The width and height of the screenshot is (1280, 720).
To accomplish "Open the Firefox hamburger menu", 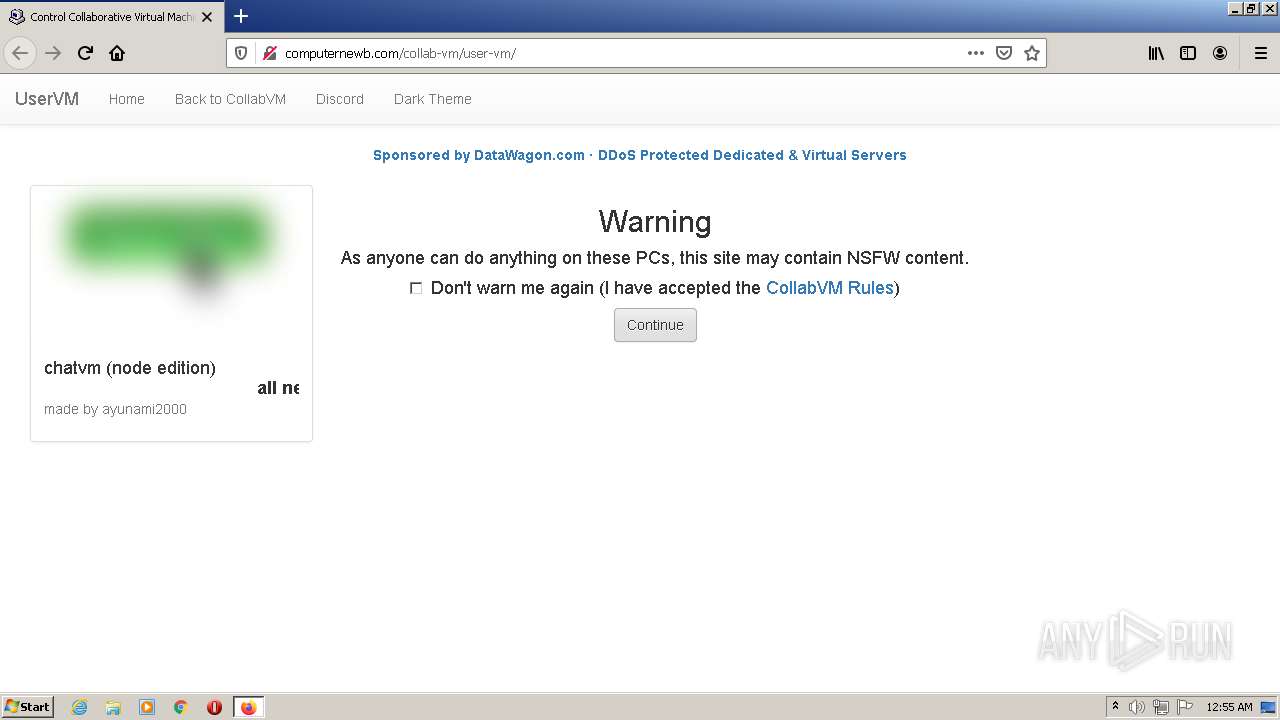I will pyautogui.click(x=1261, y=53).
